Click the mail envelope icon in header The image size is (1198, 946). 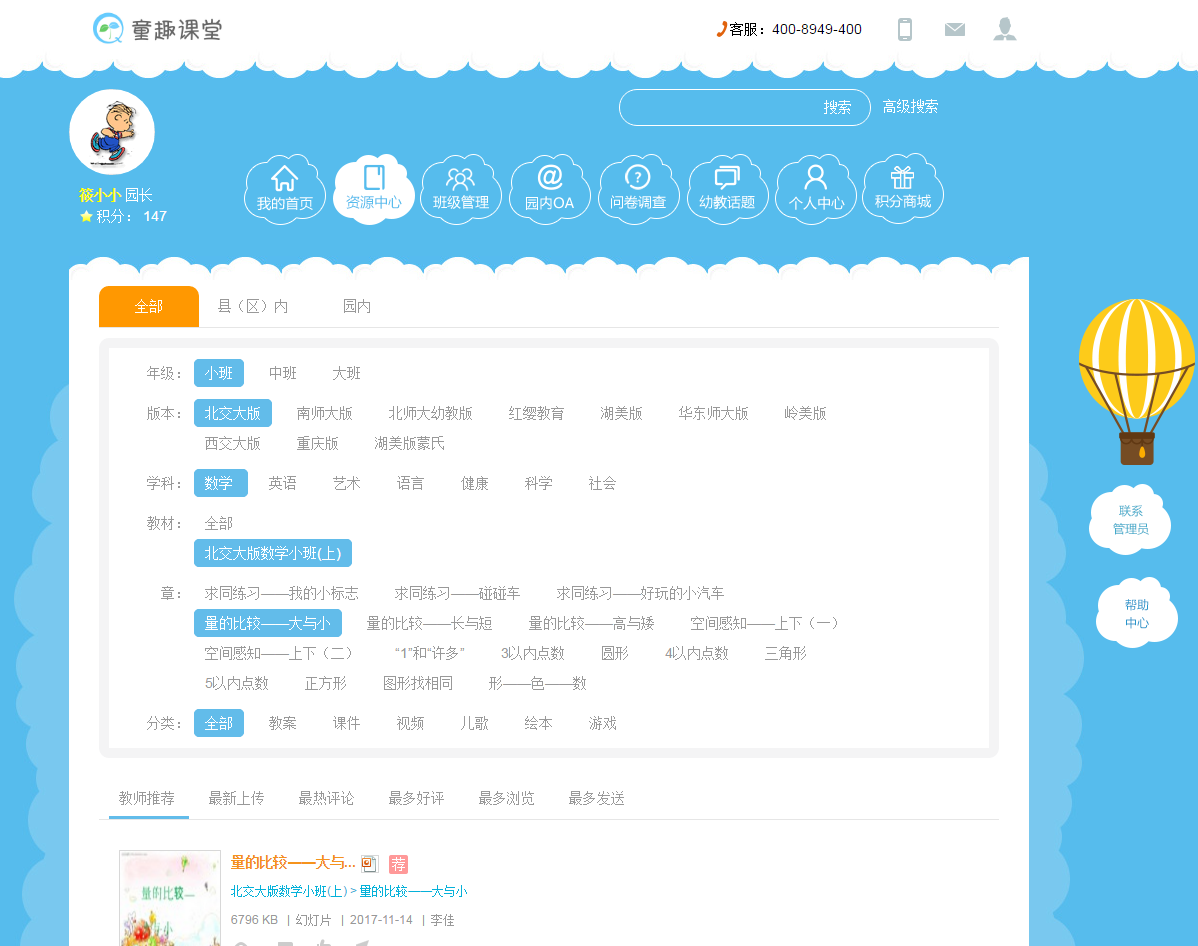coord(955,30)
